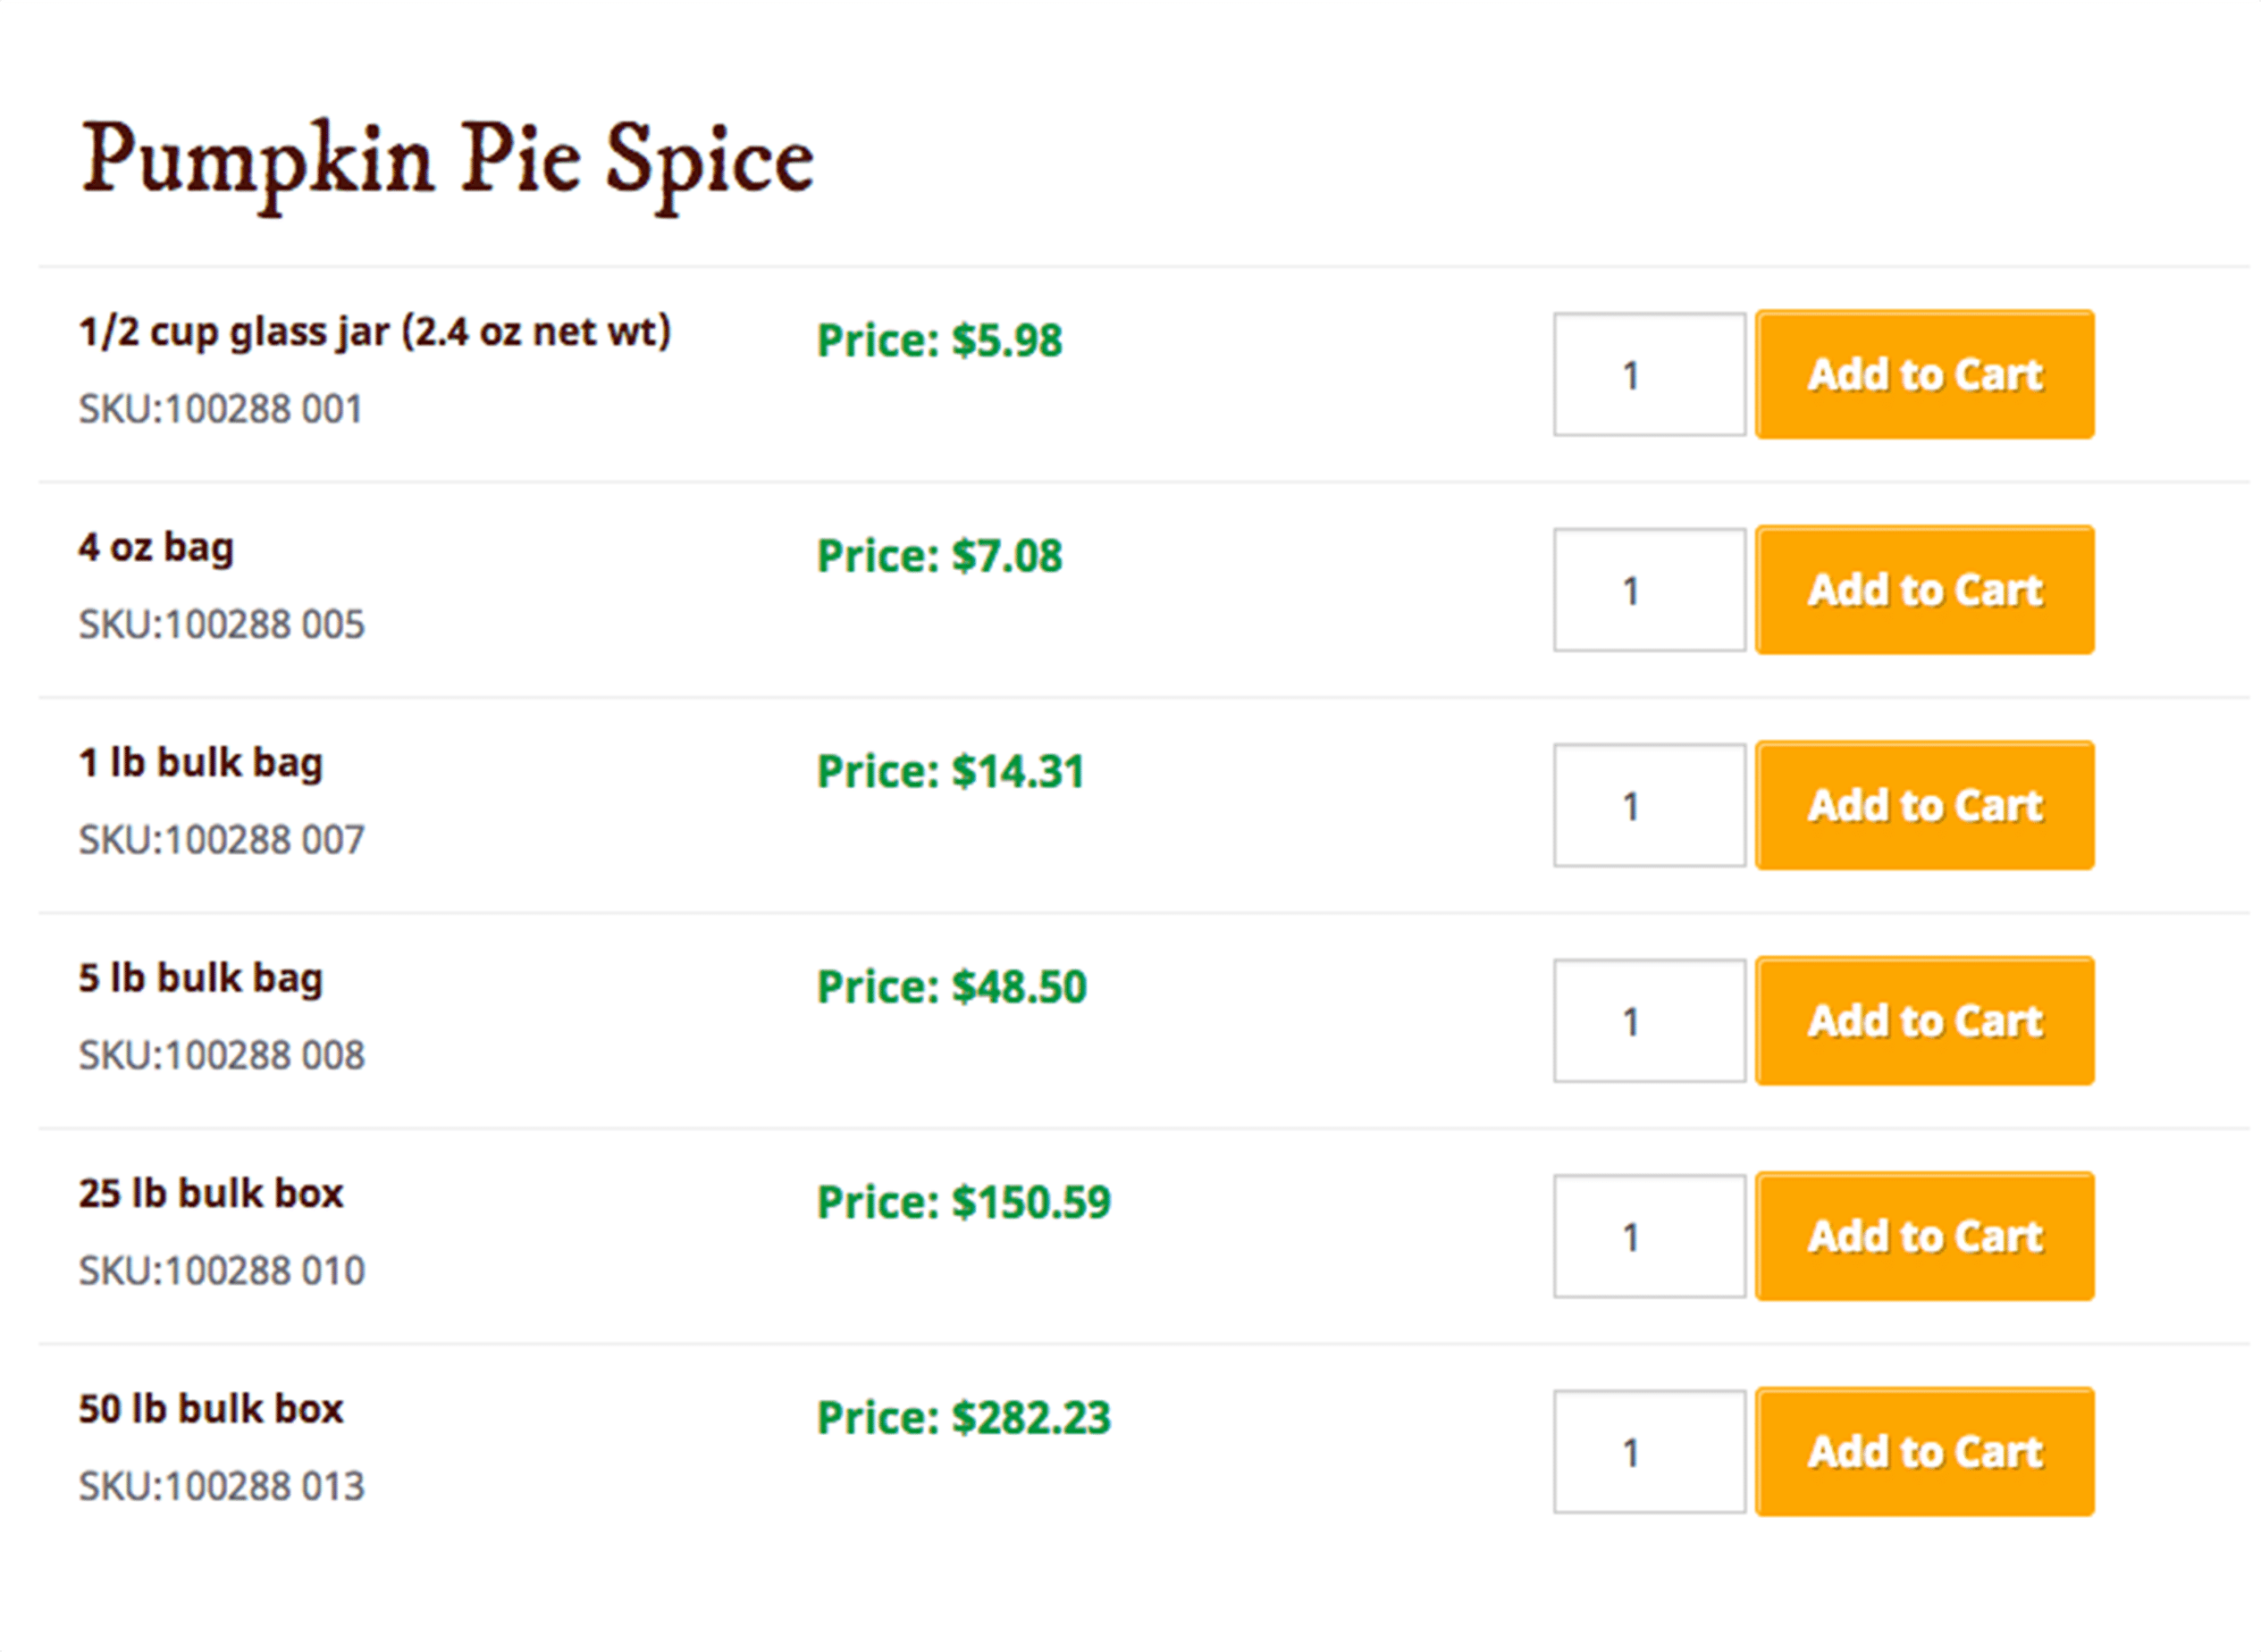This screenshot has height=1652, width=2261.
Task: Click the $14.31 price text
Action: pyautogui.click(x=950, y=772)
